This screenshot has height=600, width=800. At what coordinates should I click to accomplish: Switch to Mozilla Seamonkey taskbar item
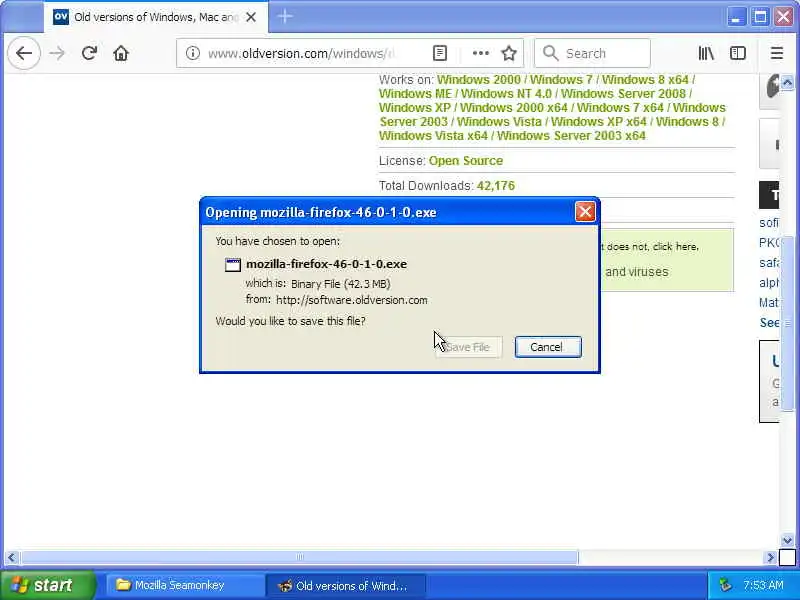click(x=185, y=585)
